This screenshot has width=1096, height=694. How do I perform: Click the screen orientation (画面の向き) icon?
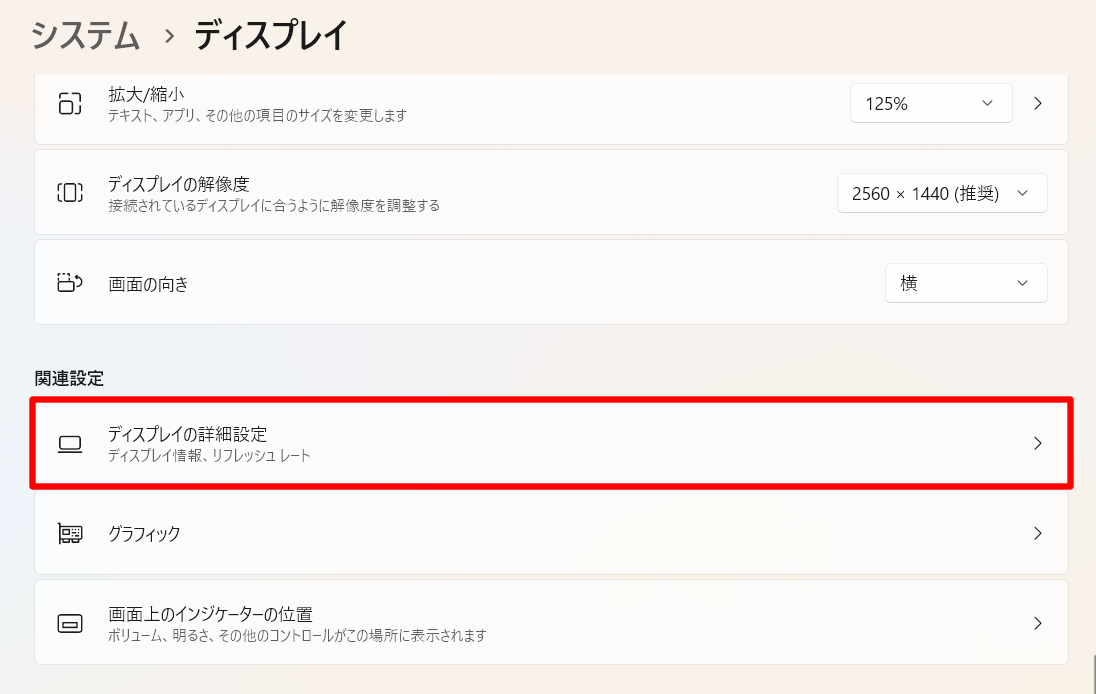coord(69,283)
